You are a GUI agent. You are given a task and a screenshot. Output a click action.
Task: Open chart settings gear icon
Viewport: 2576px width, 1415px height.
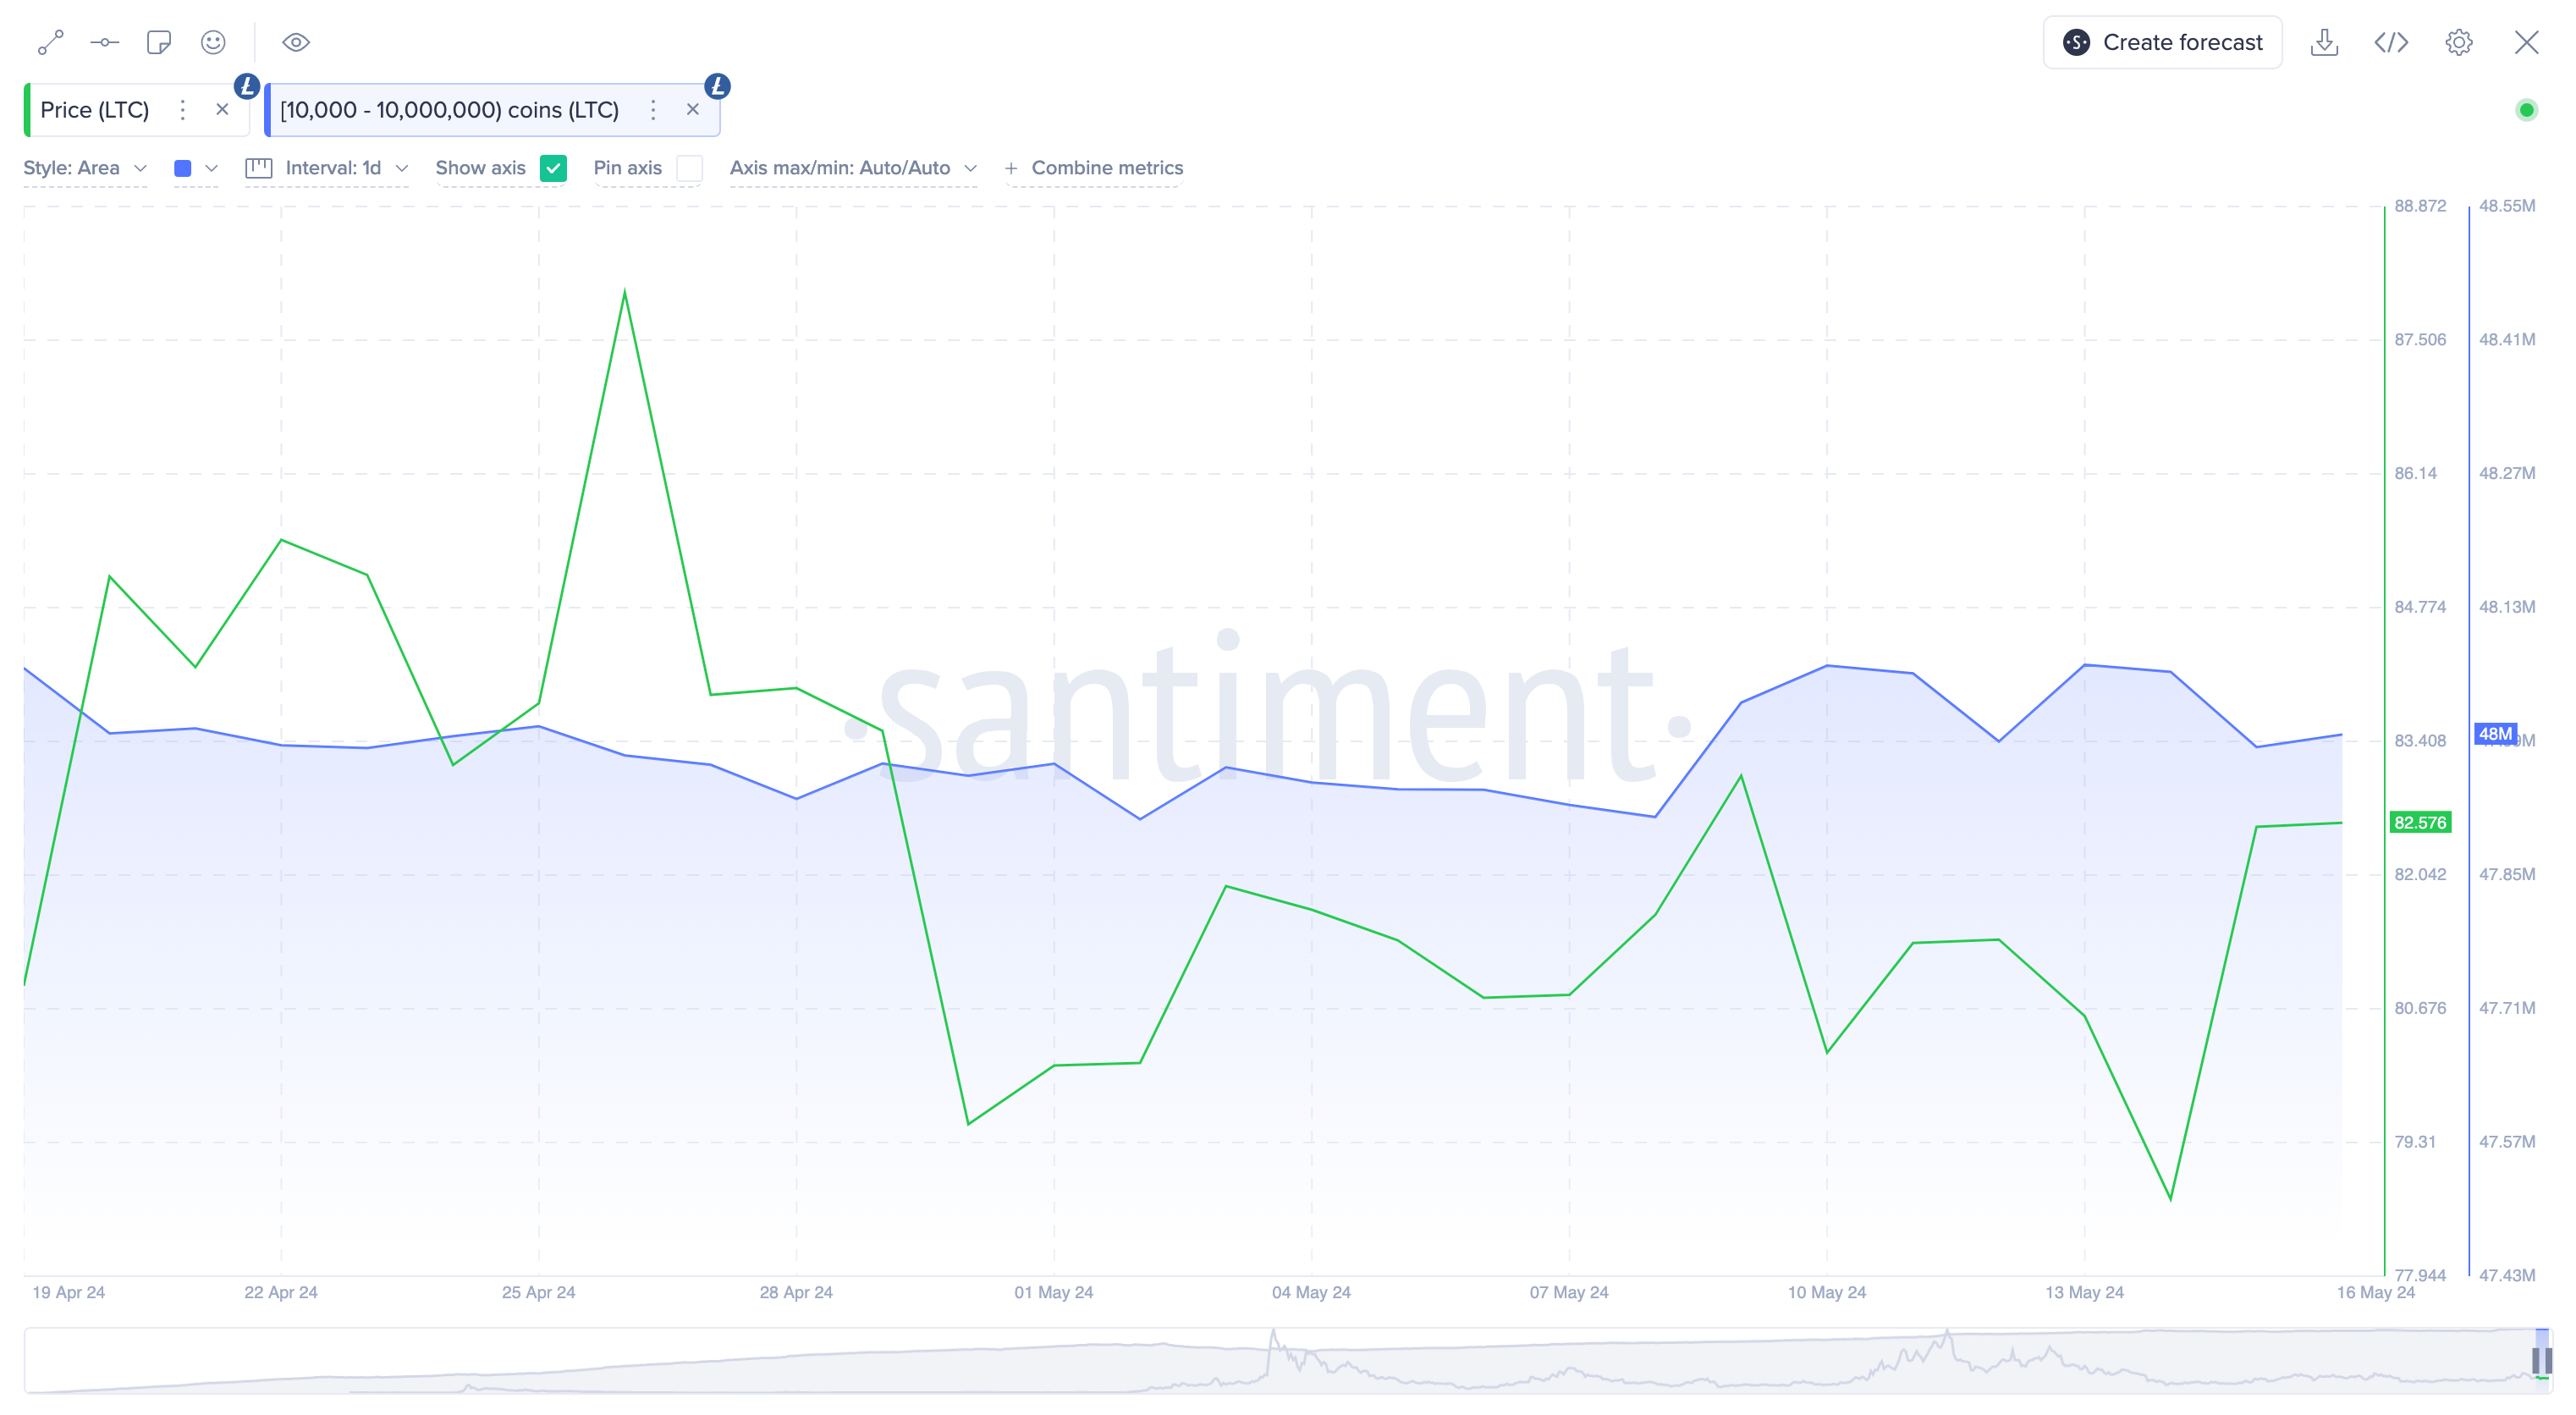(x=2459, y=42)
